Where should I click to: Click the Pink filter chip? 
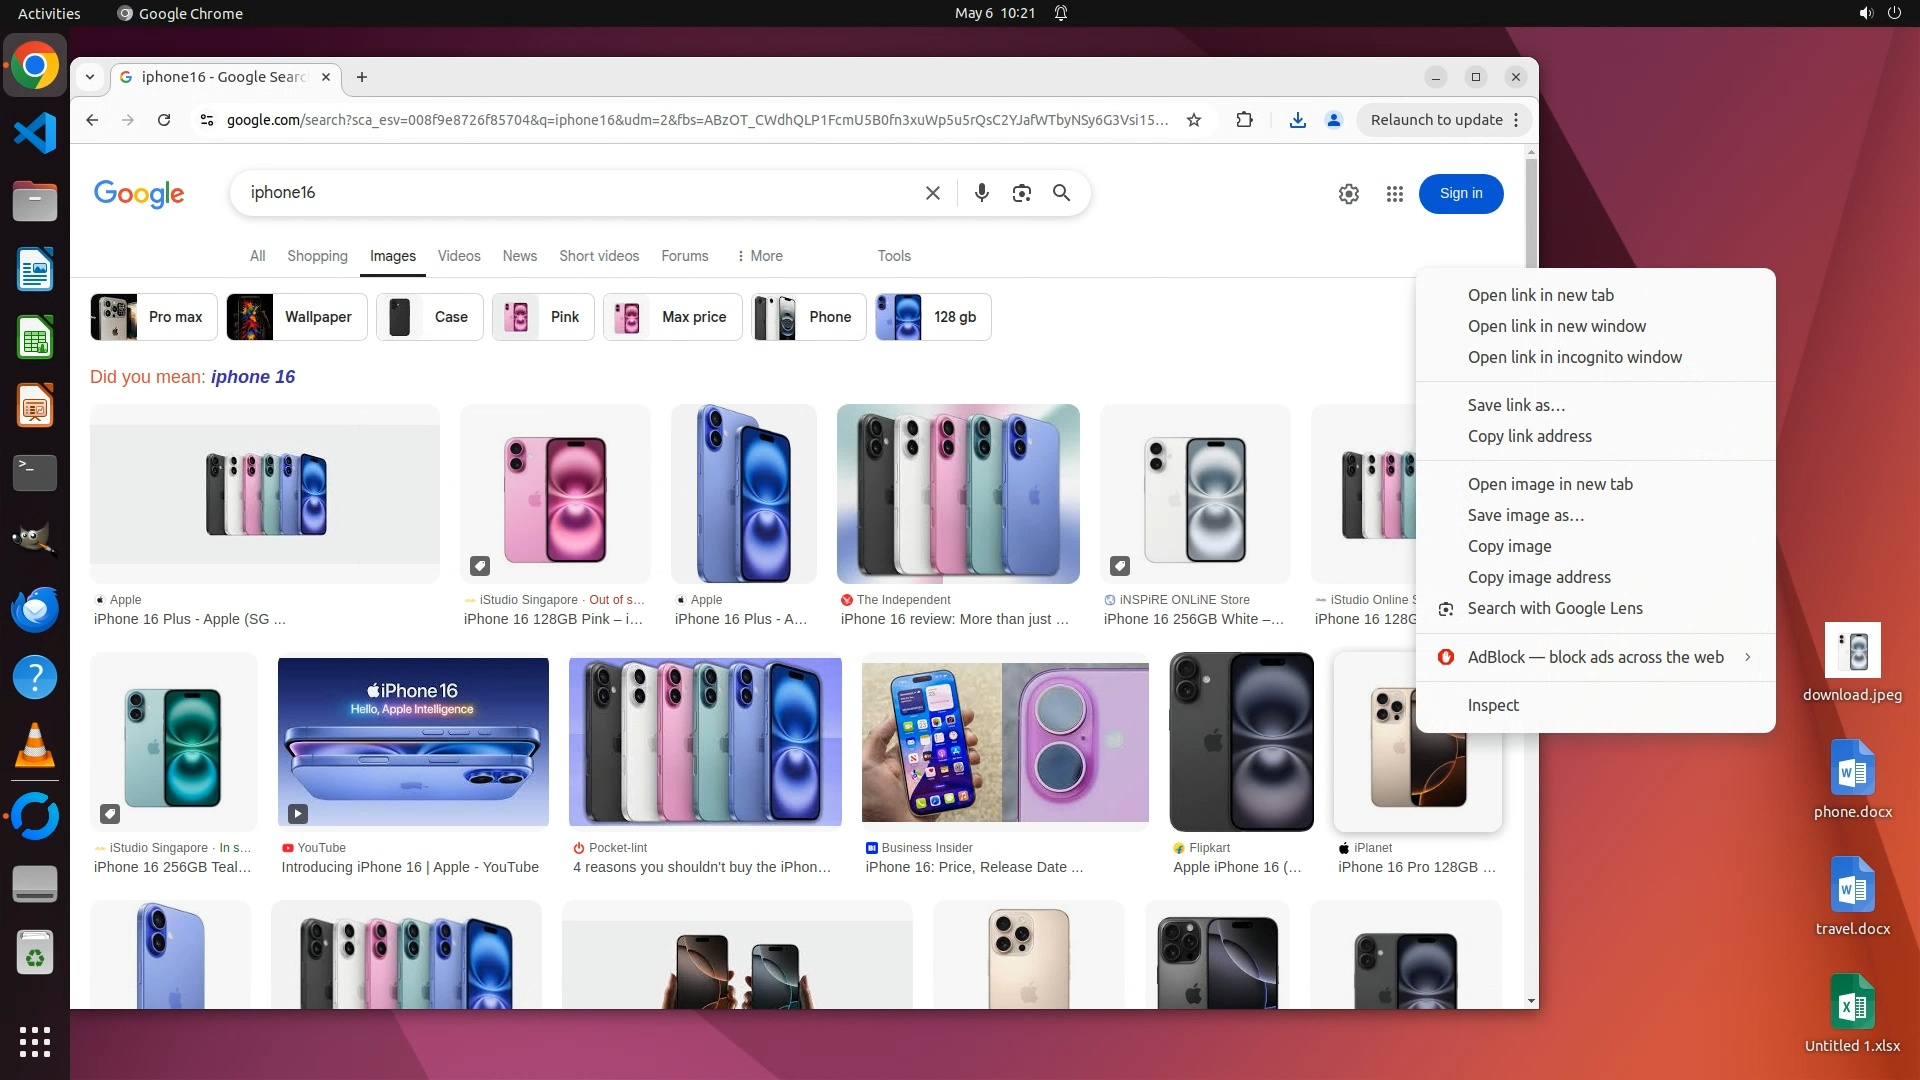(543, 317)
